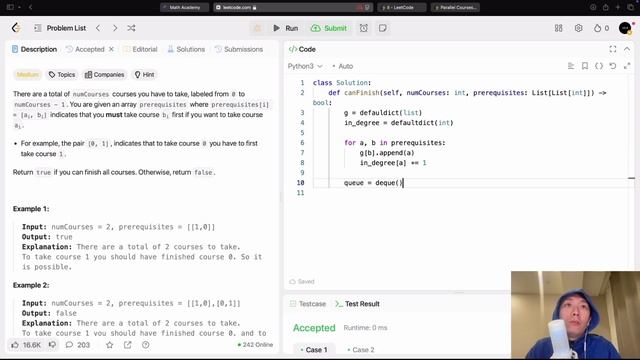Show the Topics tag
The image size is (640, 360).
coord(62,75)
